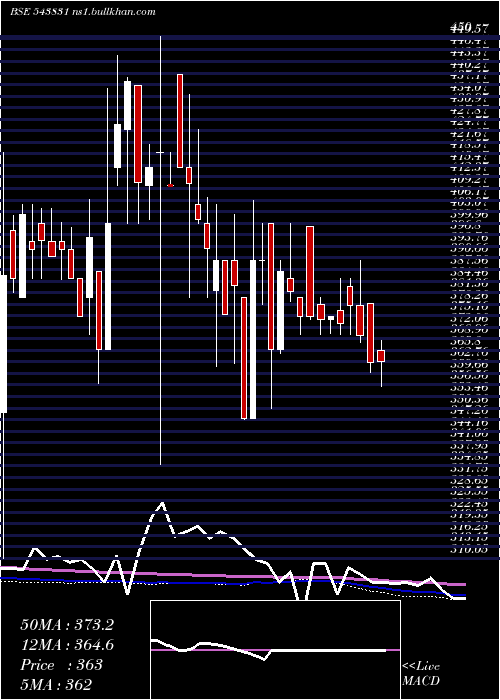Open the ns1.bullkhan.com source label
The height and width of the screenshot is (700, 500).
click(x=112, y=12)
